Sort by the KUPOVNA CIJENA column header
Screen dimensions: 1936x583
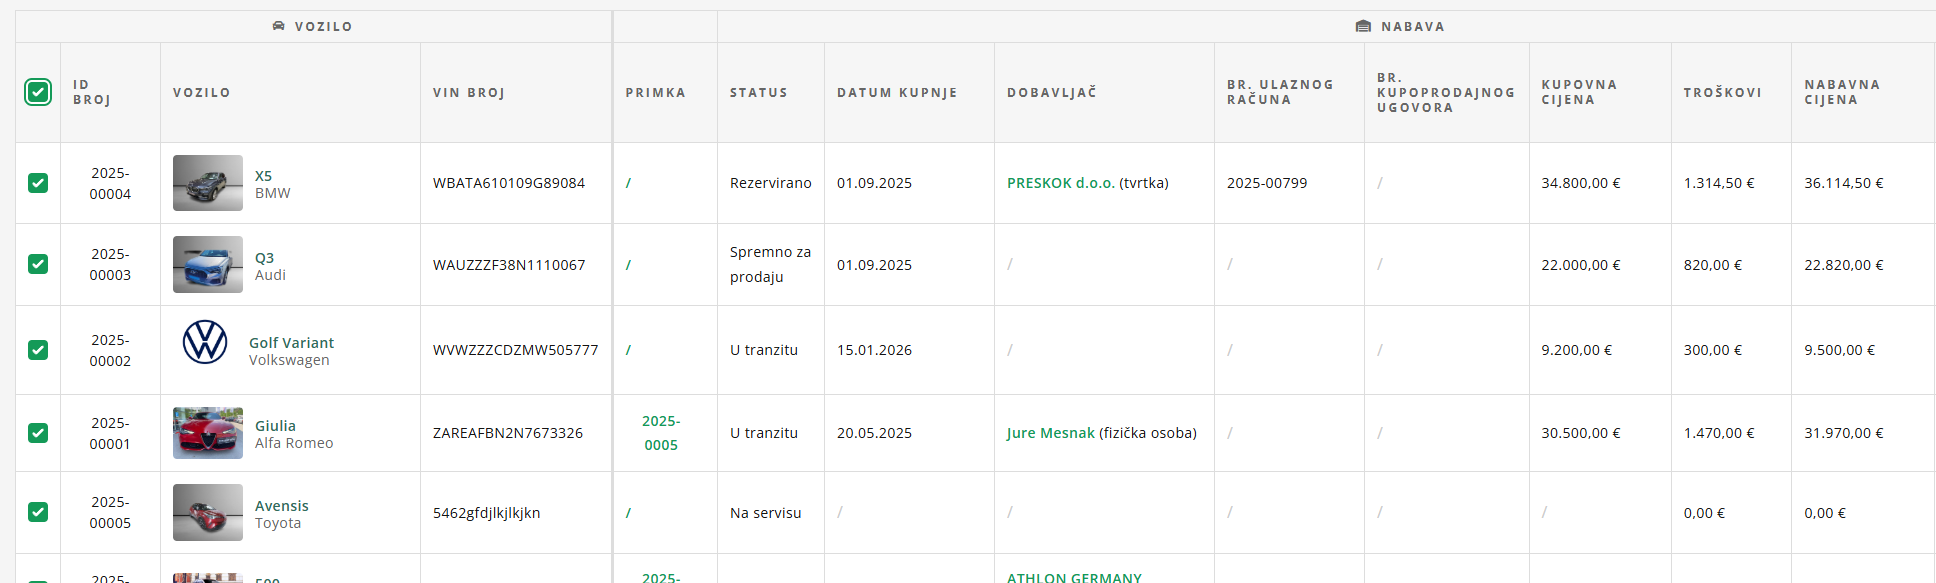(1578, 92)
